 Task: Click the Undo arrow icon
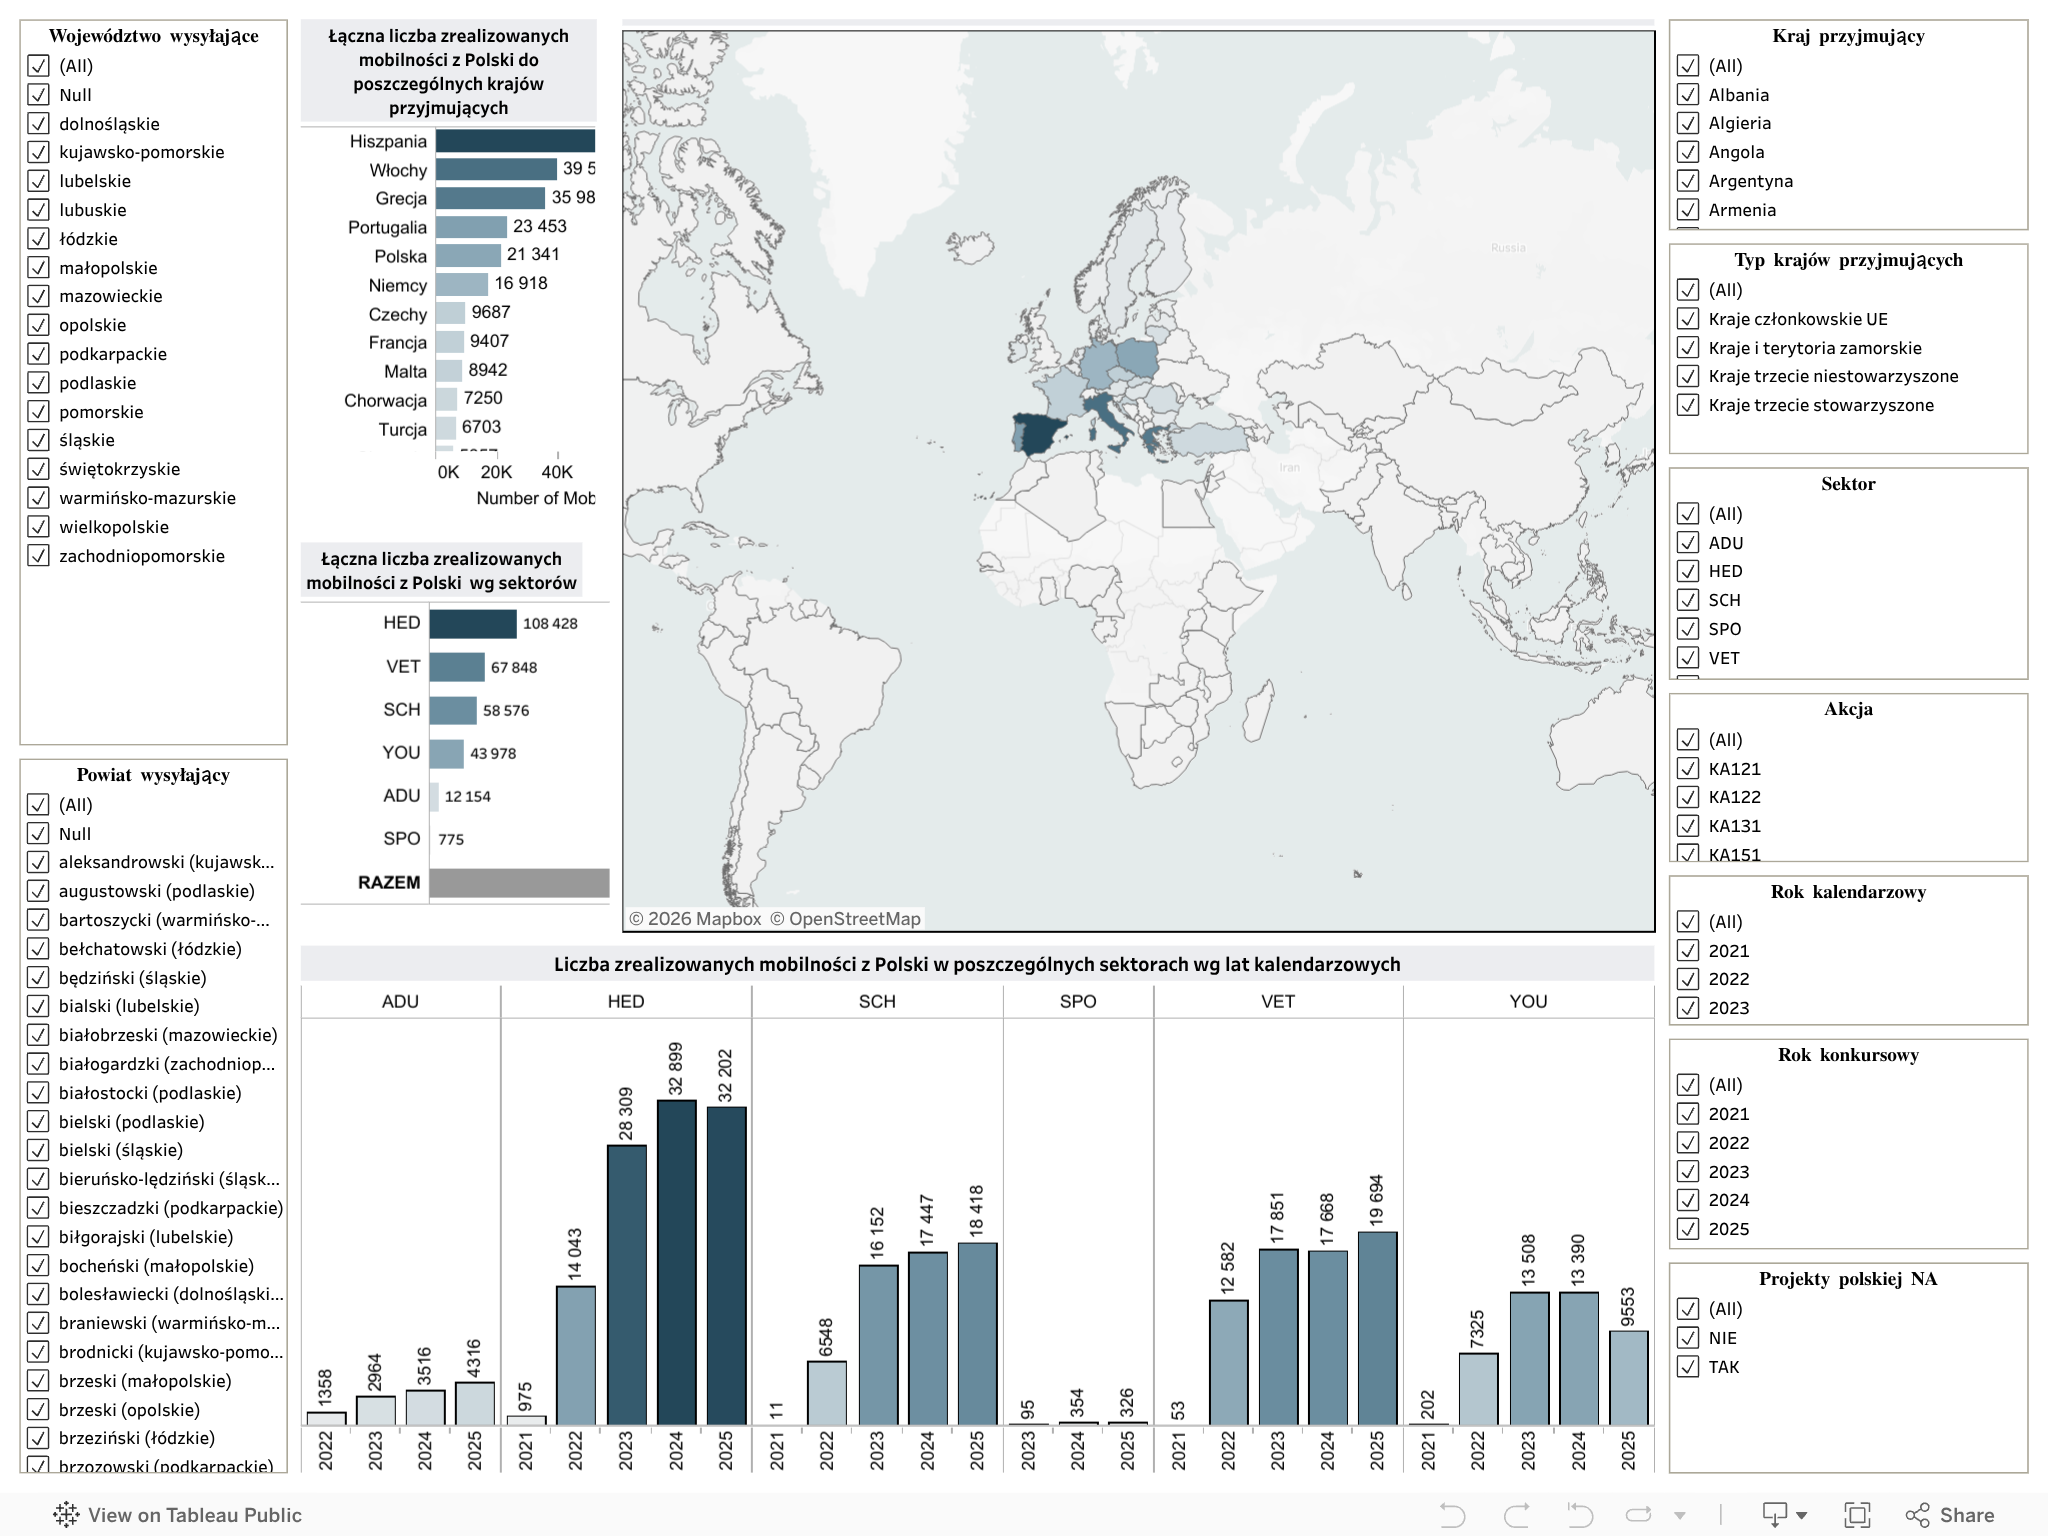click(x=1452, y=1515)
